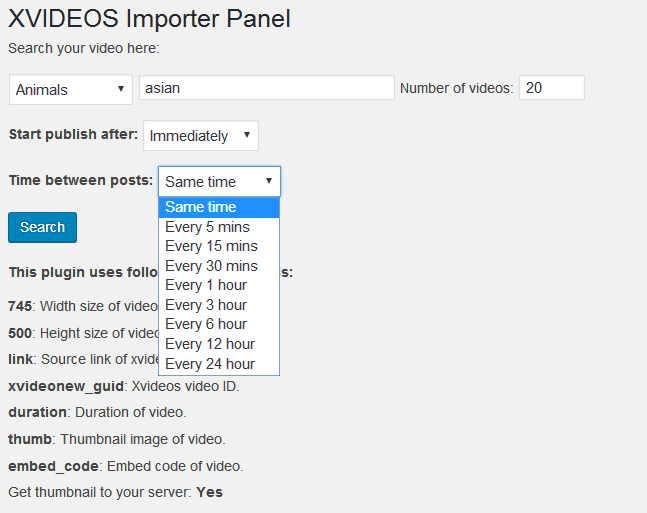The height and width of the screenshot is (513, 647).
Task: Click the 'Start publish after:' label
Action: pyautogui.click(x=73, y=135)
